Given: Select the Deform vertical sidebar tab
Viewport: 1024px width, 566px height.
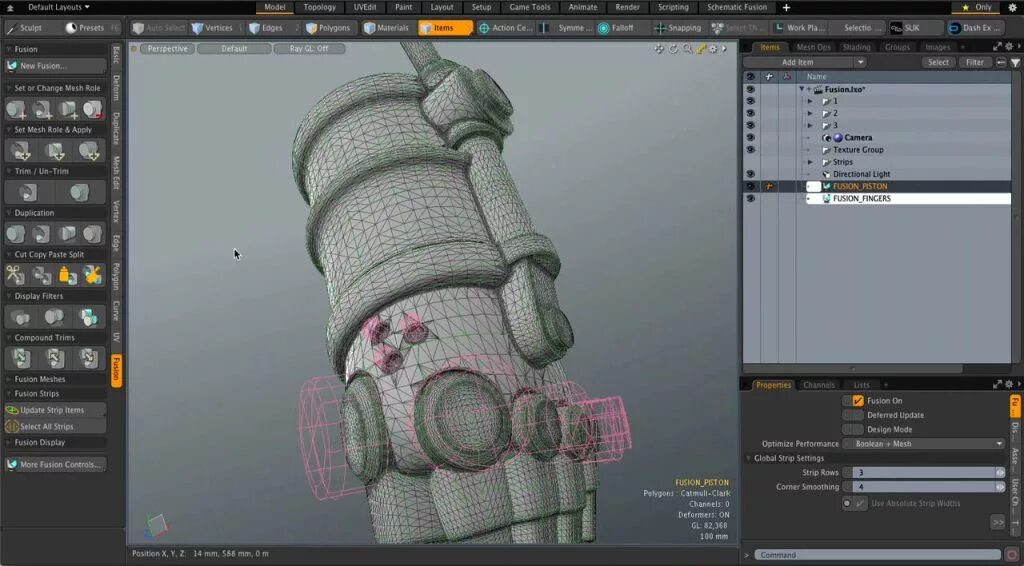Looking at the screenshot, I should tap(116, 88).
